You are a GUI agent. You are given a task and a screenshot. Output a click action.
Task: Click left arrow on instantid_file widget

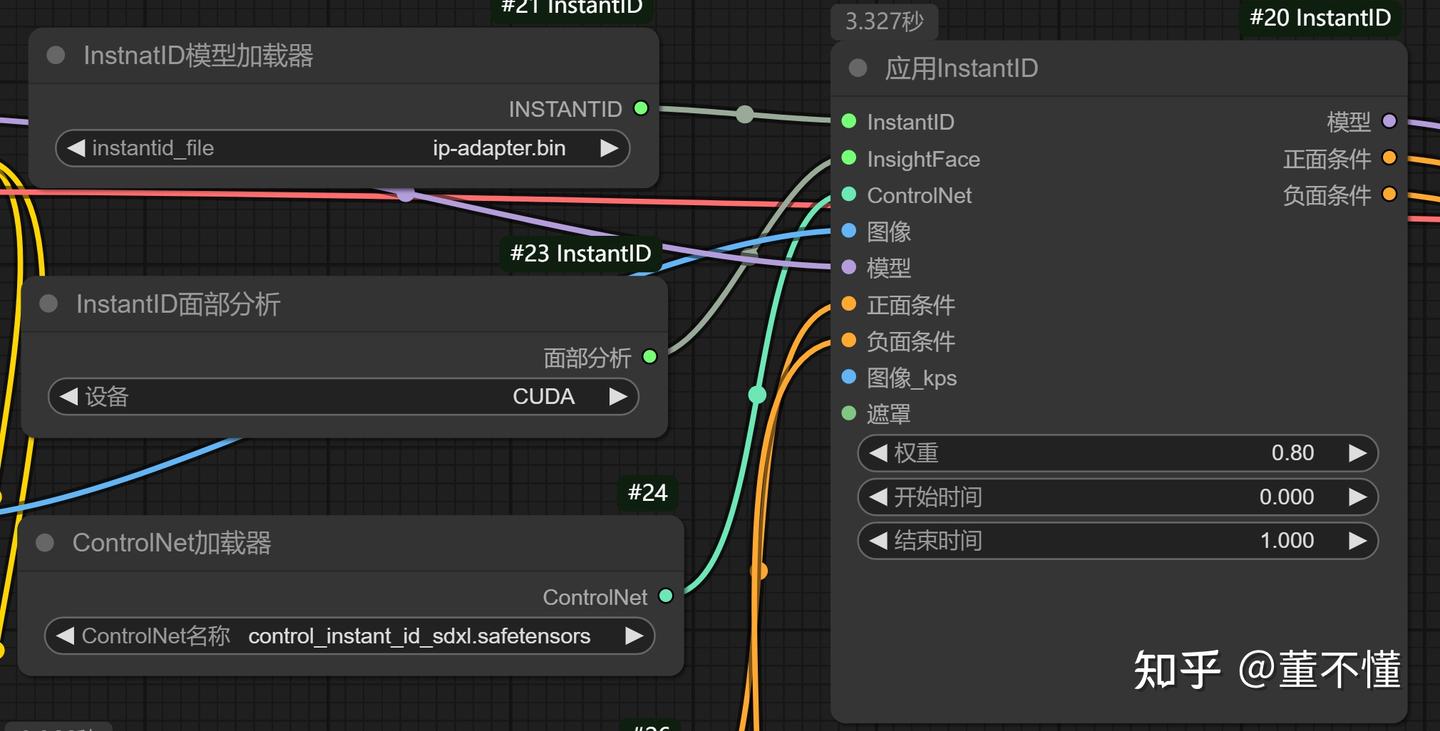[x=77, y=148]
